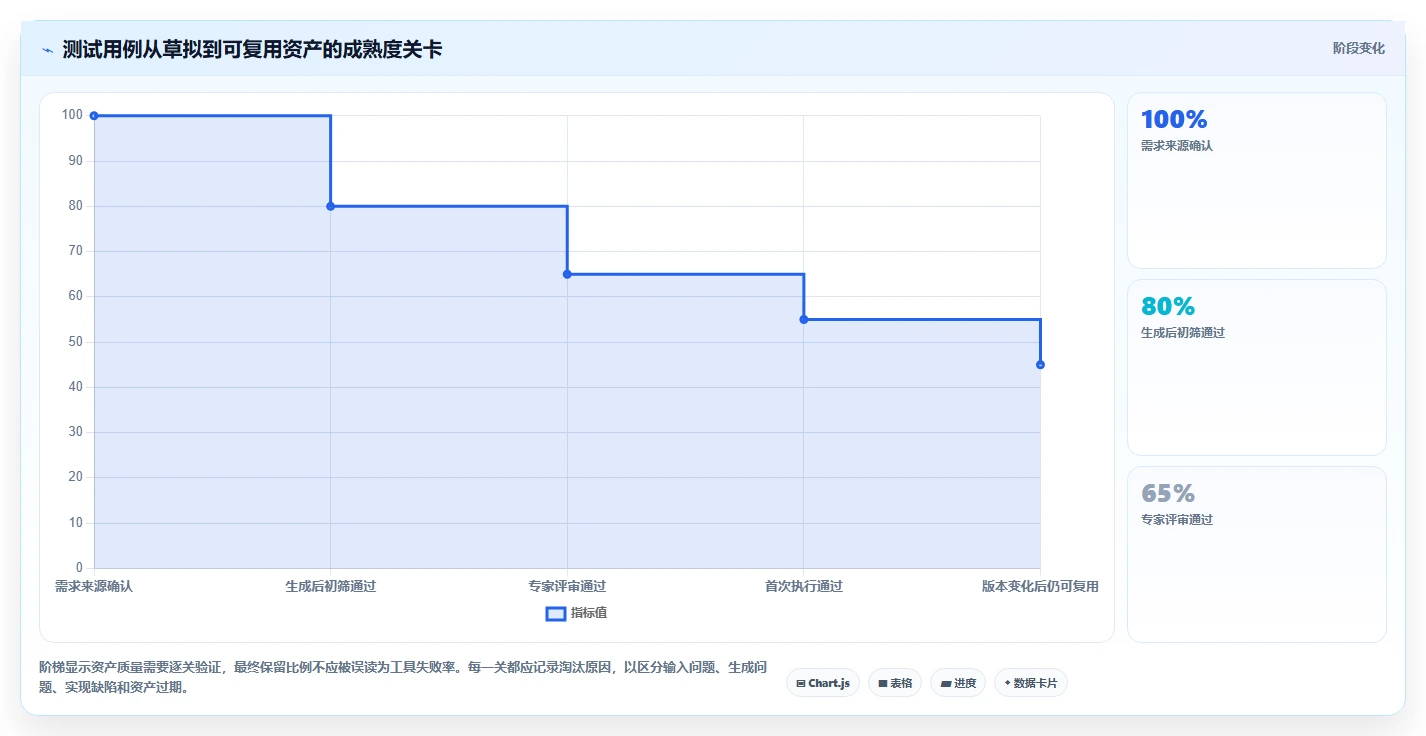This screenshot has height=736, width=1426.
Task: Click the 版本变化后仍可复用 x-axis label
Action: pos(1040,586)
